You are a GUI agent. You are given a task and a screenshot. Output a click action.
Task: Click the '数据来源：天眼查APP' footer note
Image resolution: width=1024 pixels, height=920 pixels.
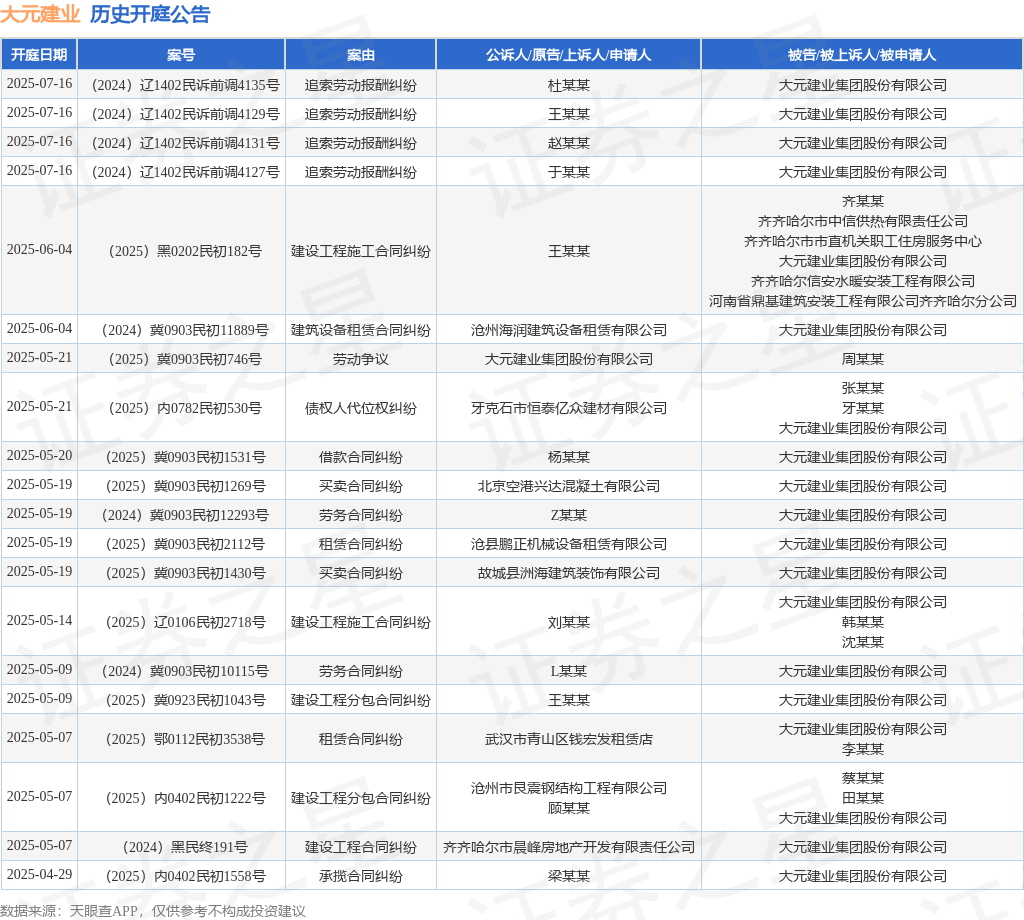coord(69,911)
